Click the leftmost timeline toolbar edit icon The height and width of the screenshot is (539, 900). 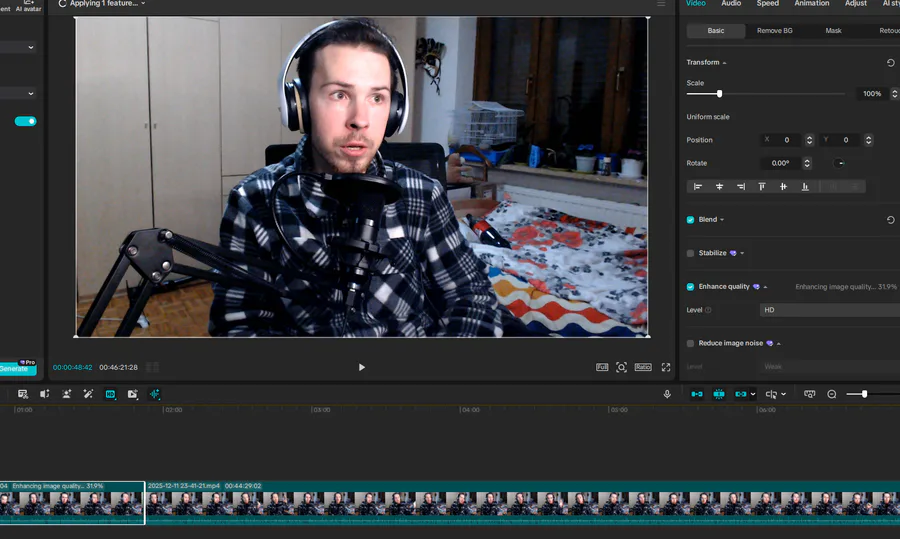coord(22,394)
